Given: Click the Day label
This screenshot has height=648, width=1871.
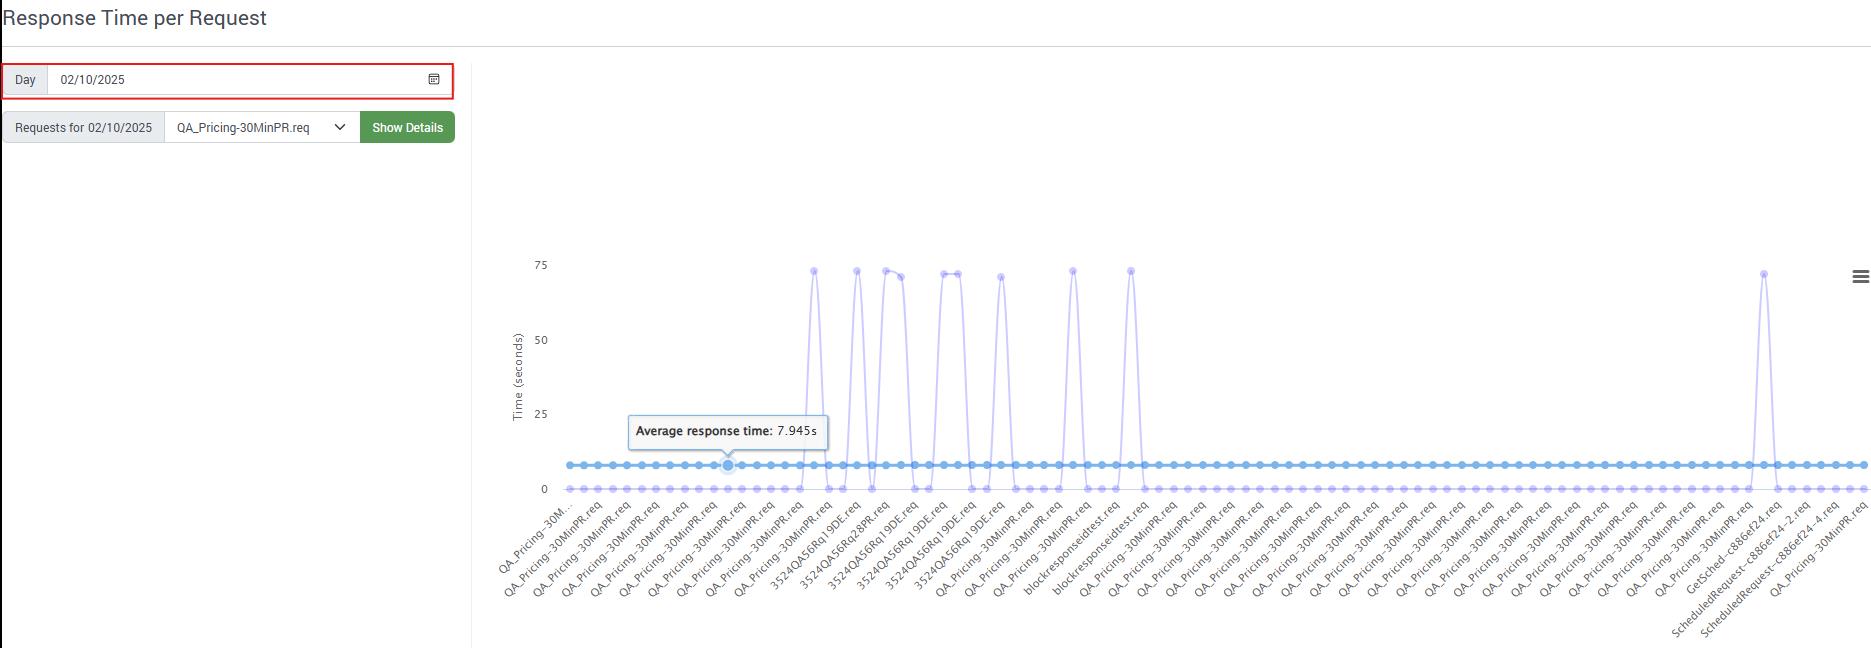Looking at the screenshot, I should click(26, 80).
